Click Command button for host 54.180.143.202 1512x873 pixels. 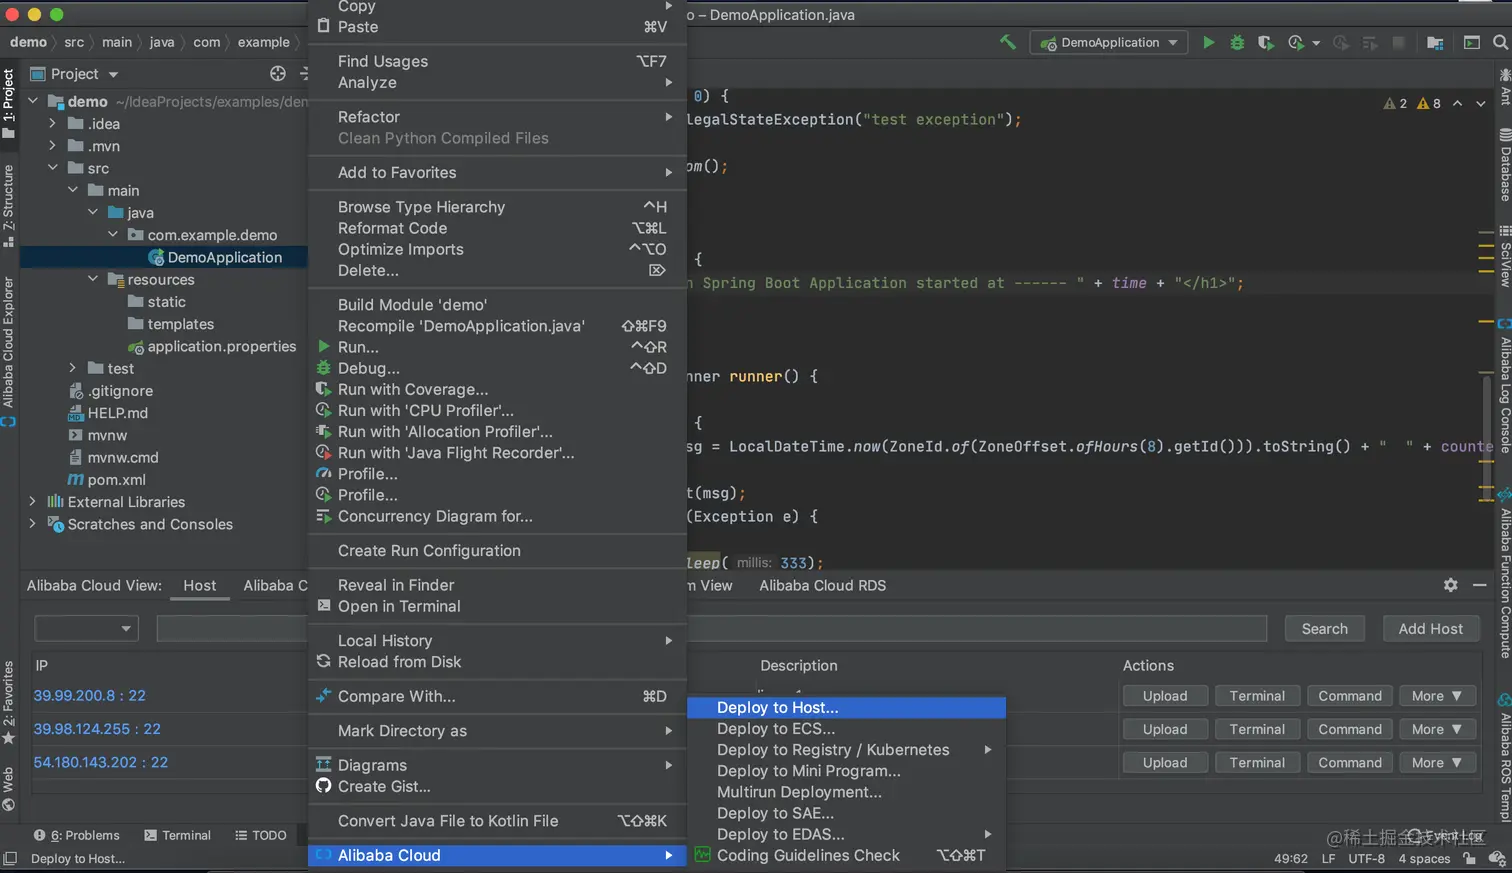1349,762
